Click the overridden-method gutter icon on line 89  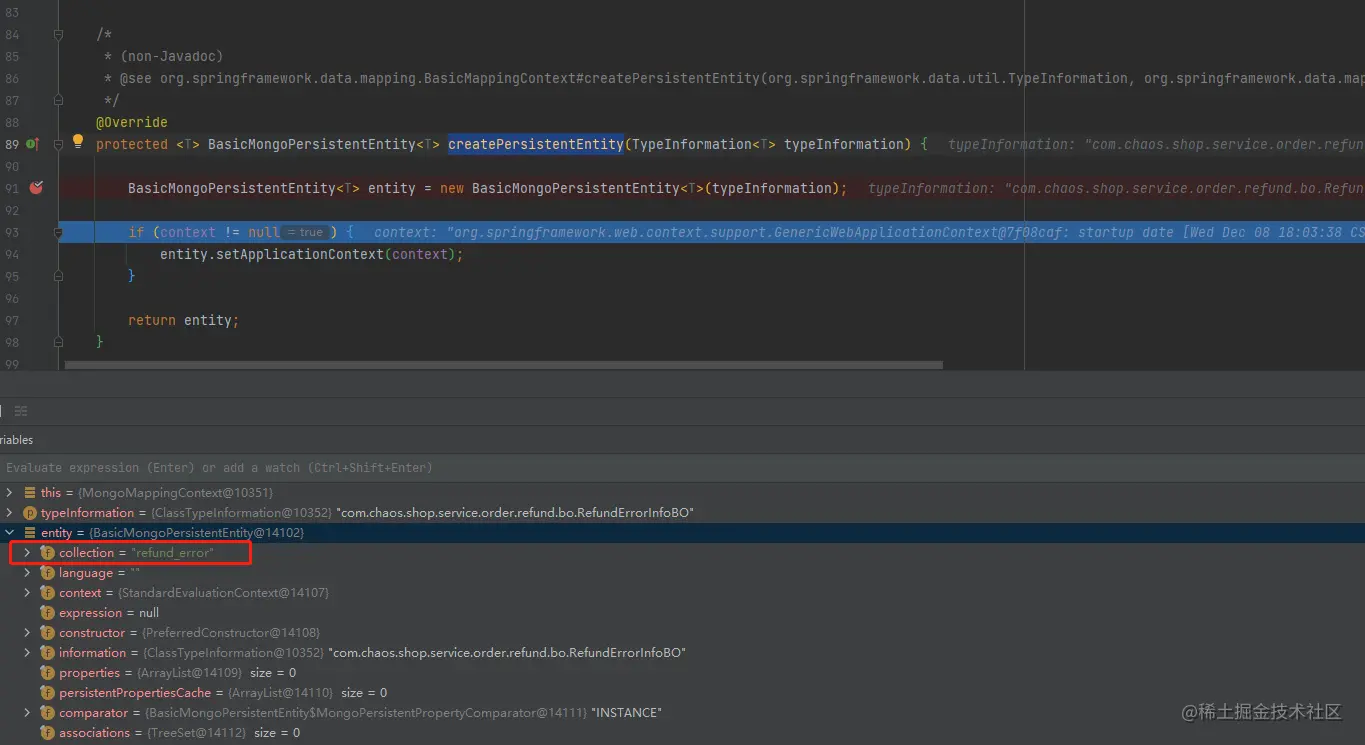(31, 144)
